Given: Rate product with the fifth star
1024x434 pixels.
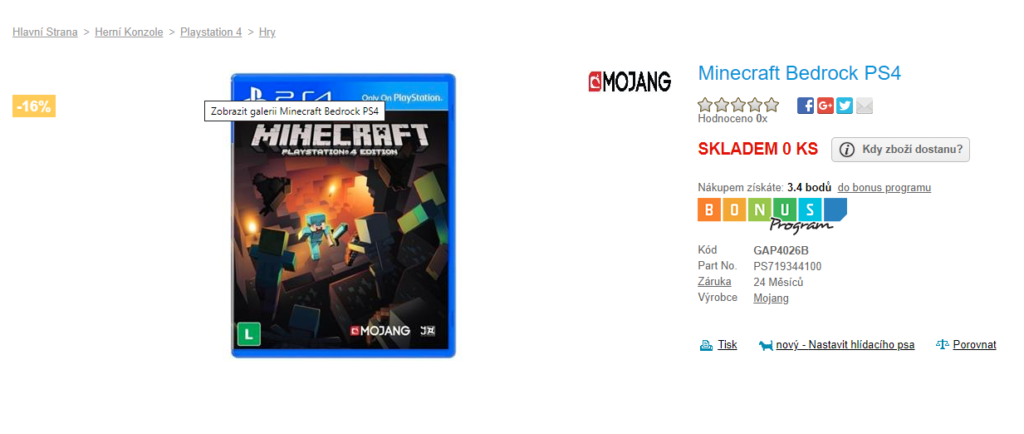Looking at the screenshot, I should (x=771, y=104).
